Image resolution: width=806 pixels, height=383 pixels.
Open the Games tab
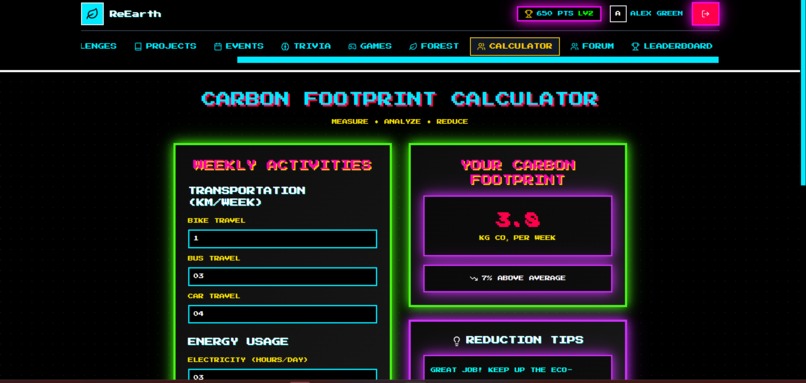coord(370,46)
